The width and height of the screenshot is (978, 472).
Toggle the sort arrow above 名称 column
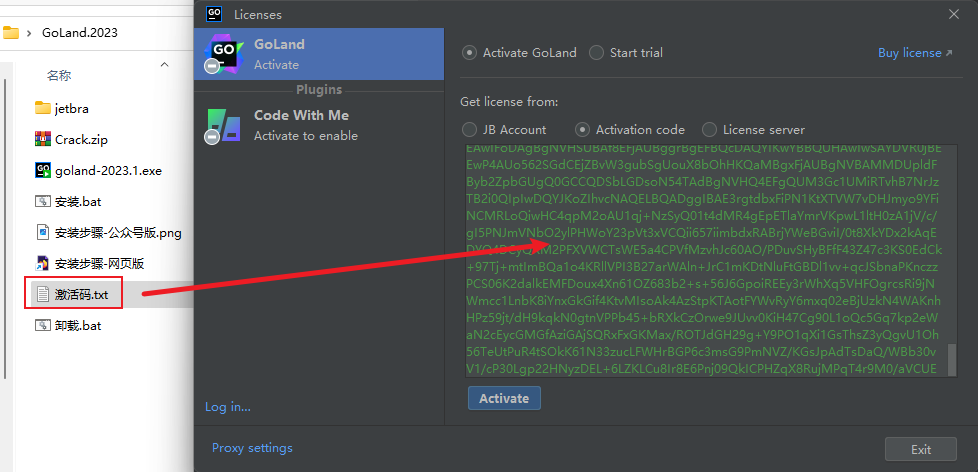click(164, 64)
